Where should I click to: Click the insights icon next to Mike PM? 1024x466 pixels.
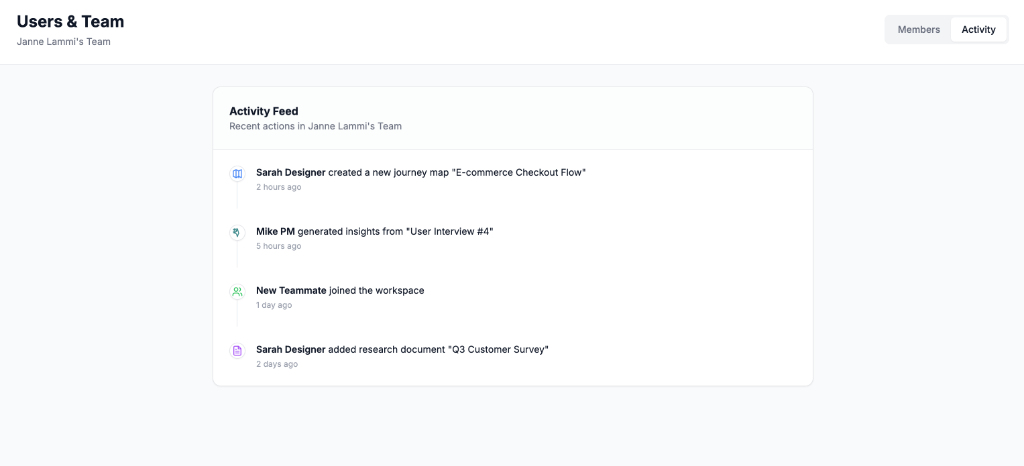point(237,233)
